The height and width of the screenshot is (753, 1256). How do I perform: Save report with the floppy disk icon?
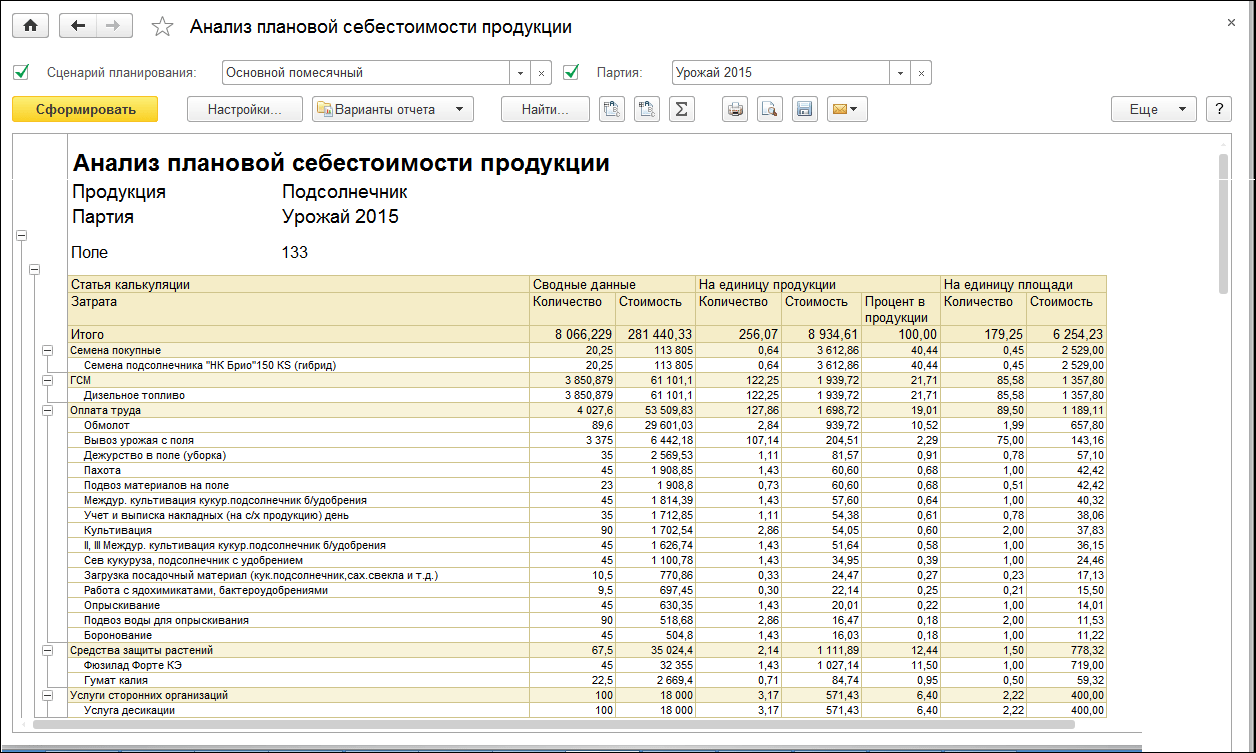tap(804, 109)
